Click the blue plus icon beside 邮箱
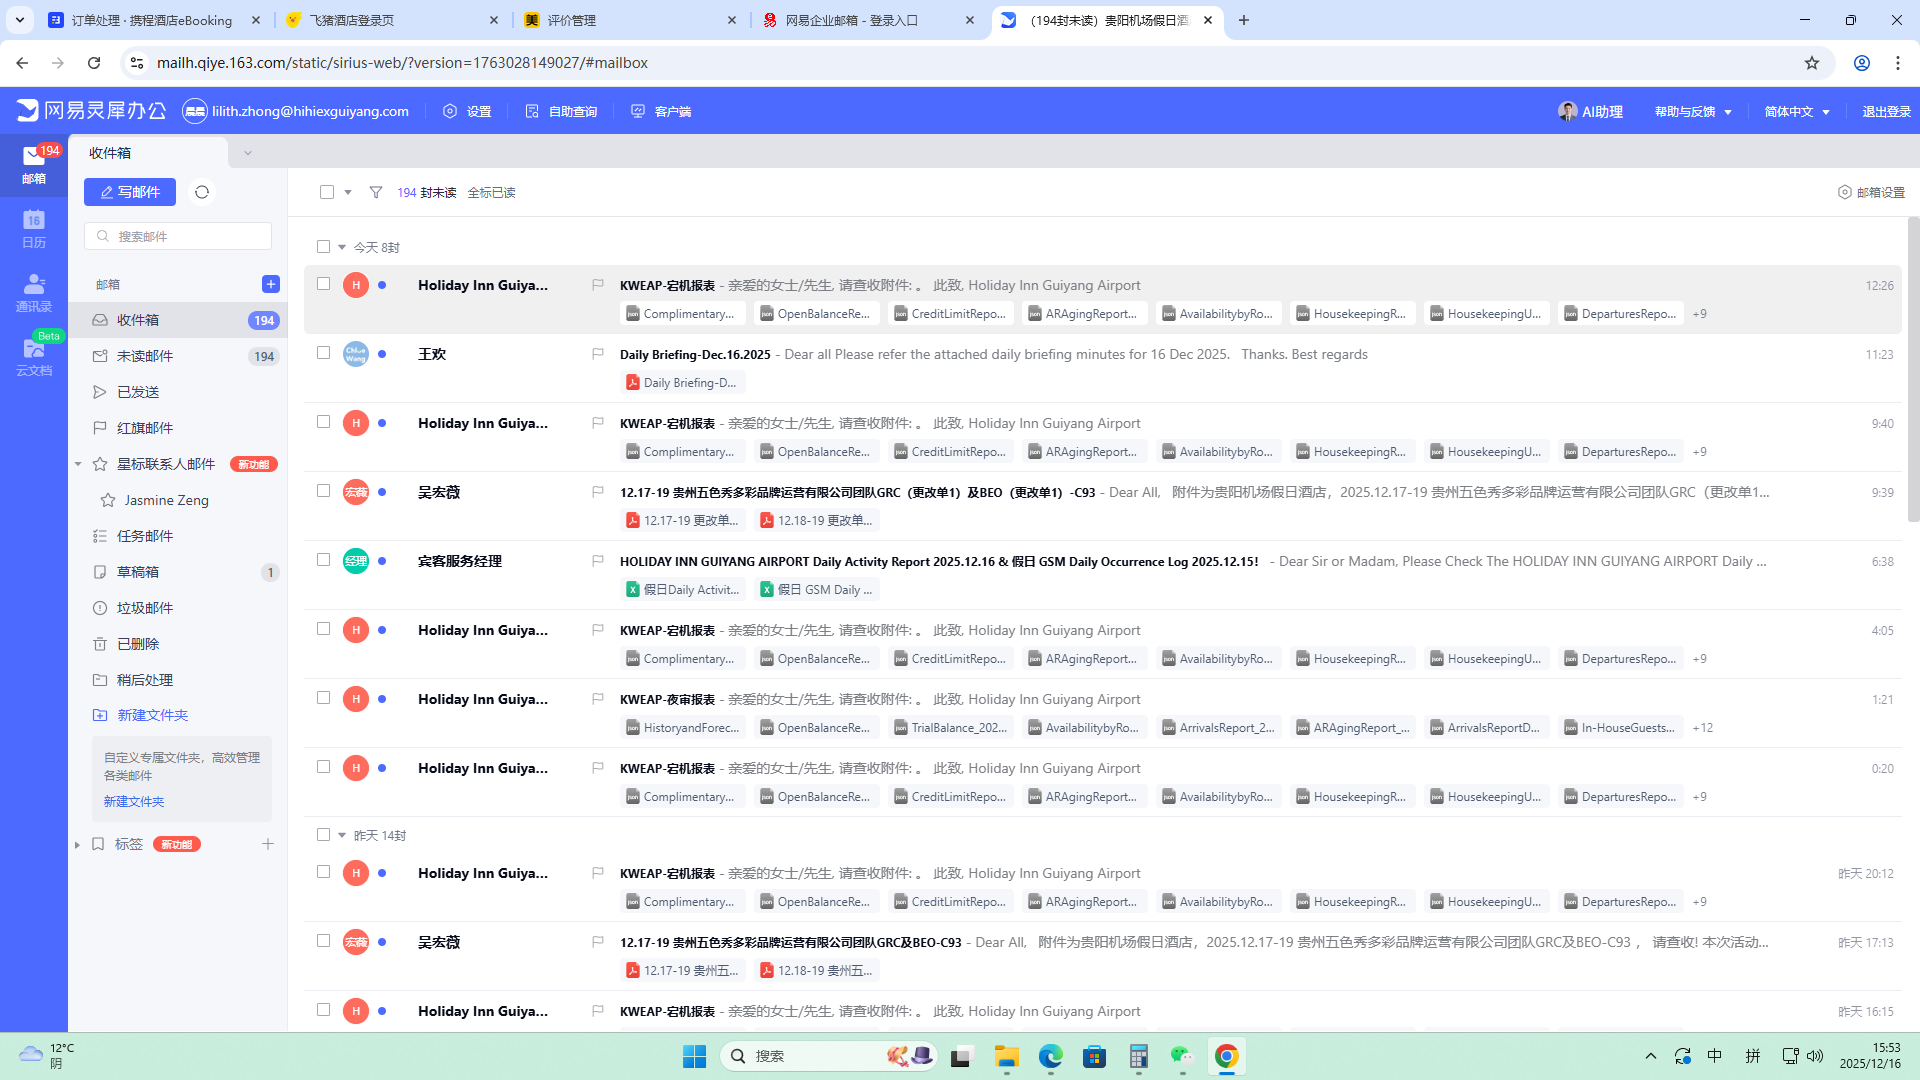Viewport: 1920px width, 1080px height. point(270,284)
